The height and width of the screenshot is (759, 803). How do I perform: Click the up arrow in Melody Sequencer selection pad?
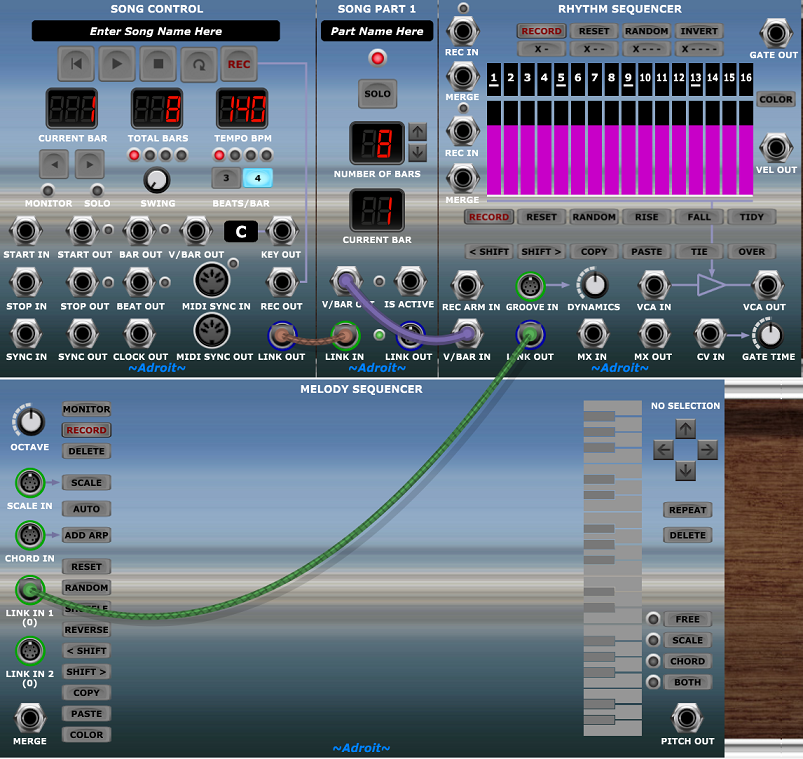[x=685, y=429]
